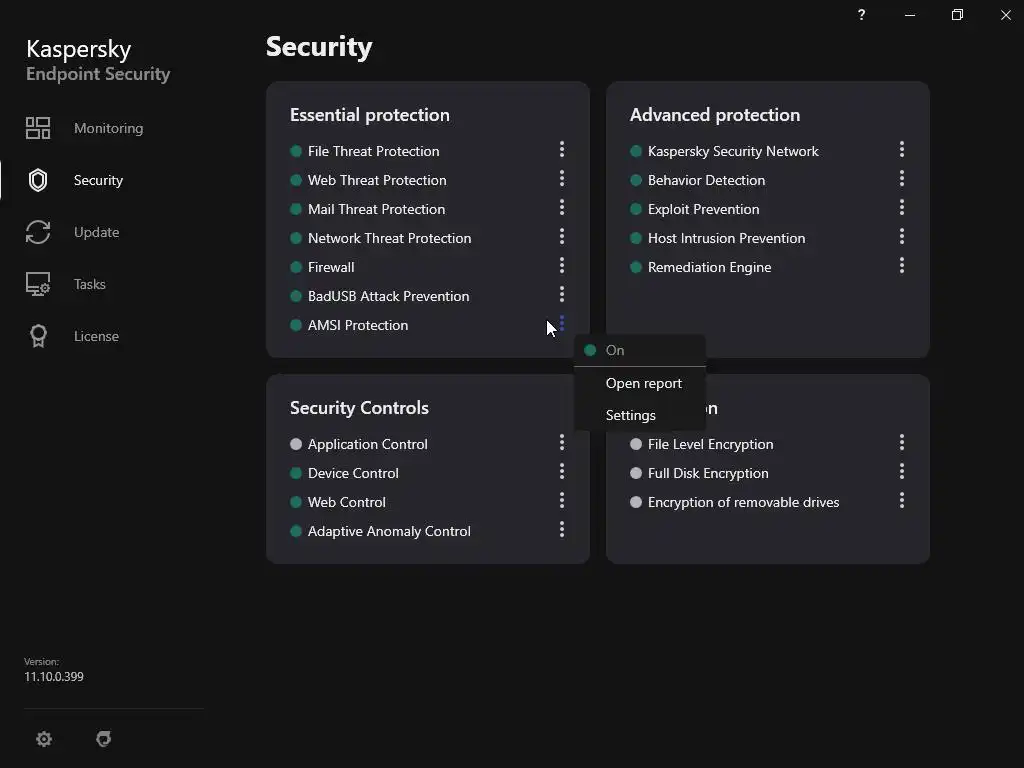This screenshot has width=1024, height=768.
Task: Click the License ribbon icon
Action: (38, 336)
